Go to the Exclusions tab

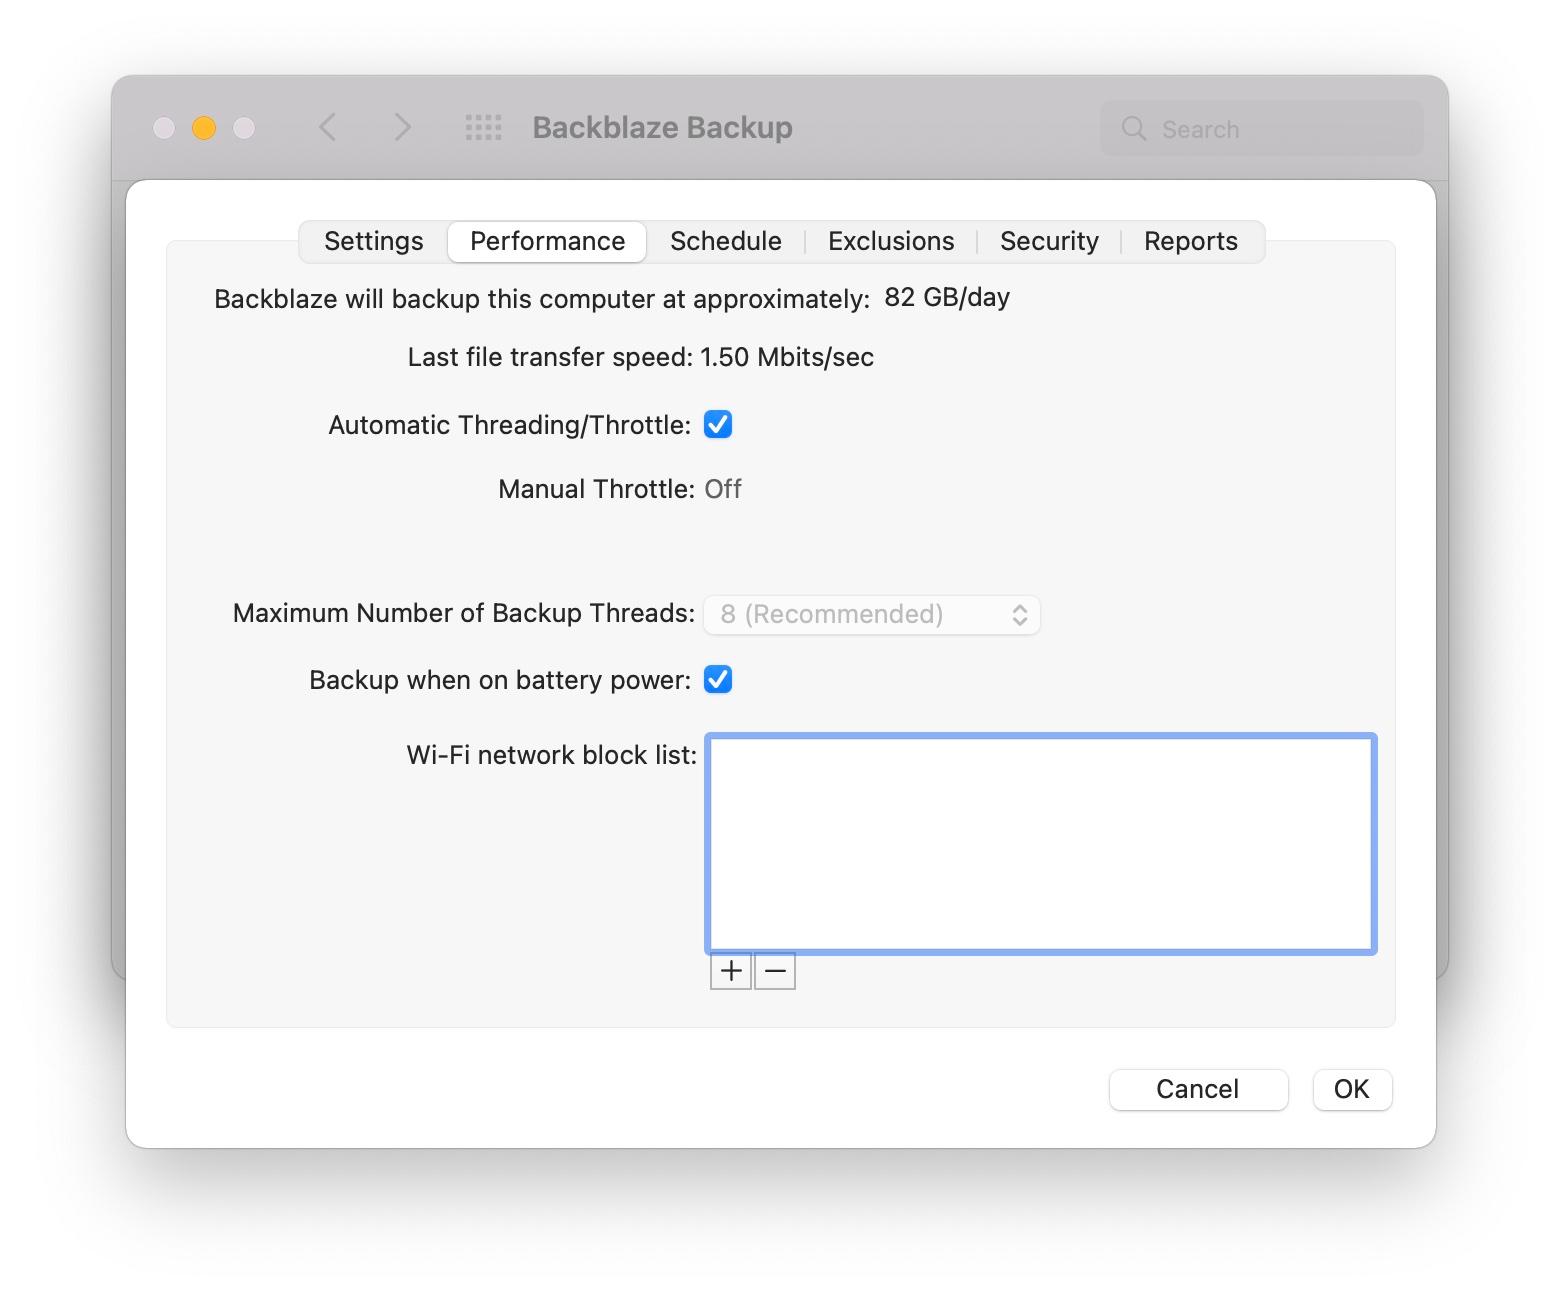pyautogui.click(x=891, y=241)
